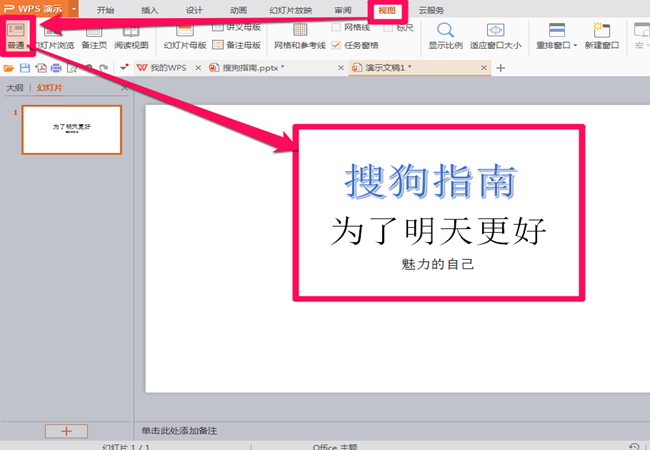Open 幻灯片母版 slide master
Viewport: 650px width, 450px height.
[x=185, y=37]
